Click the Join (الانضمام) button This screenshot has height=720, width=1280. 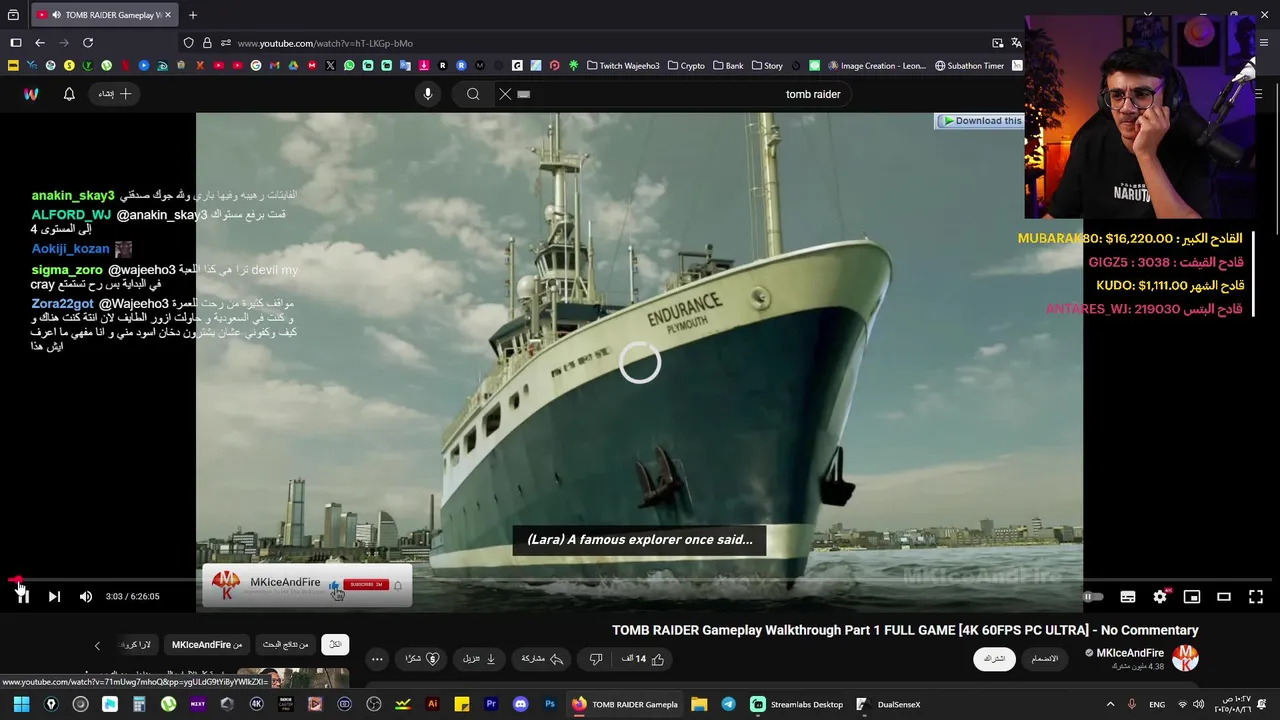pos(1044,659)
